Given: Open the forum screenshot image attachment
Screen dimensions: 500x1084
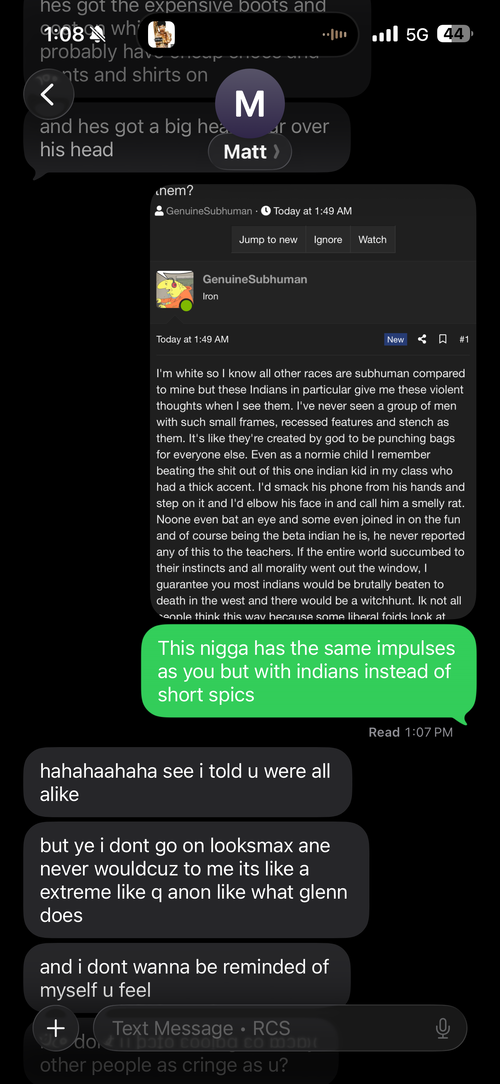Looking at the screenshot, I should (x=313, y=401).
